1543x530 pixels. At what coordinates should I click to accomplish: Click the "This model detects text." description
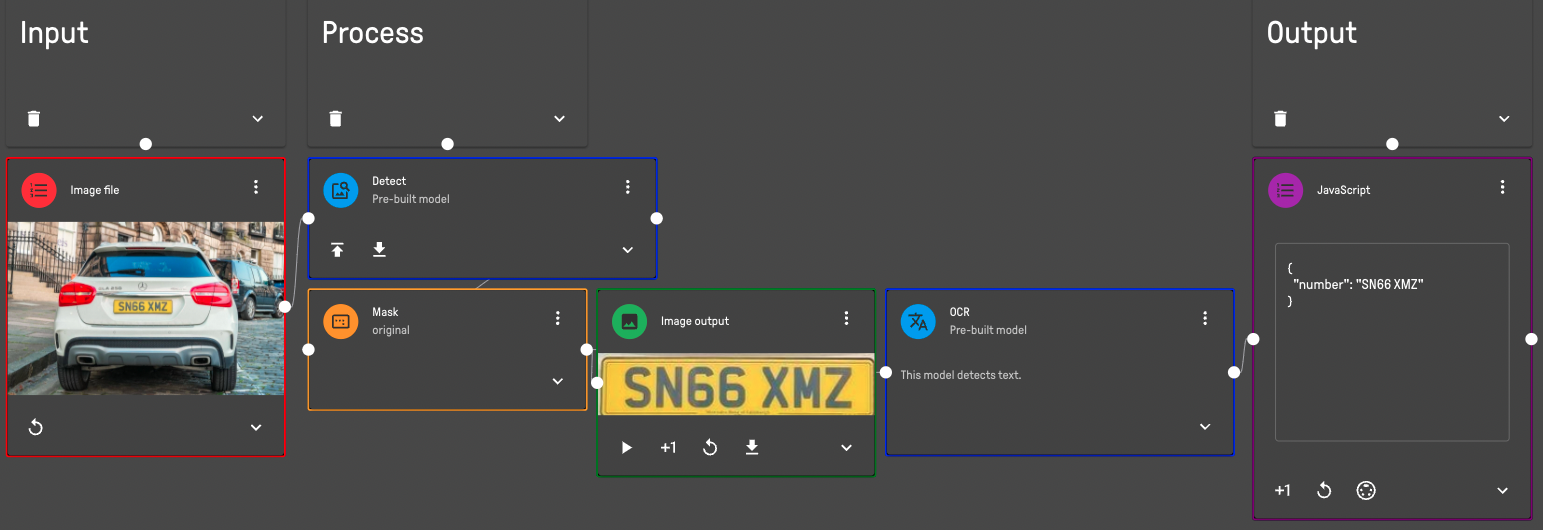(961, 375)
